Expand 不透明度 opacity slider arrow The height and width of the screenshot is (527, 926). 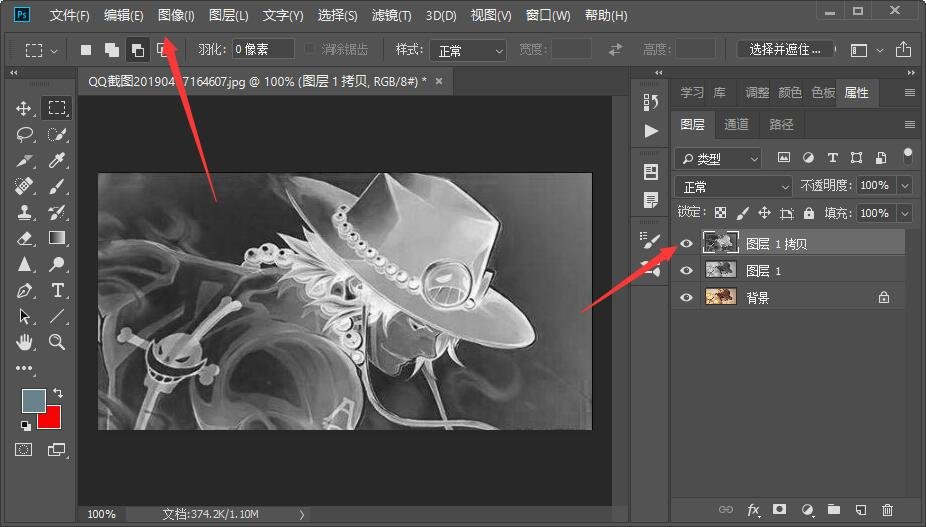[x=905, y=186]
